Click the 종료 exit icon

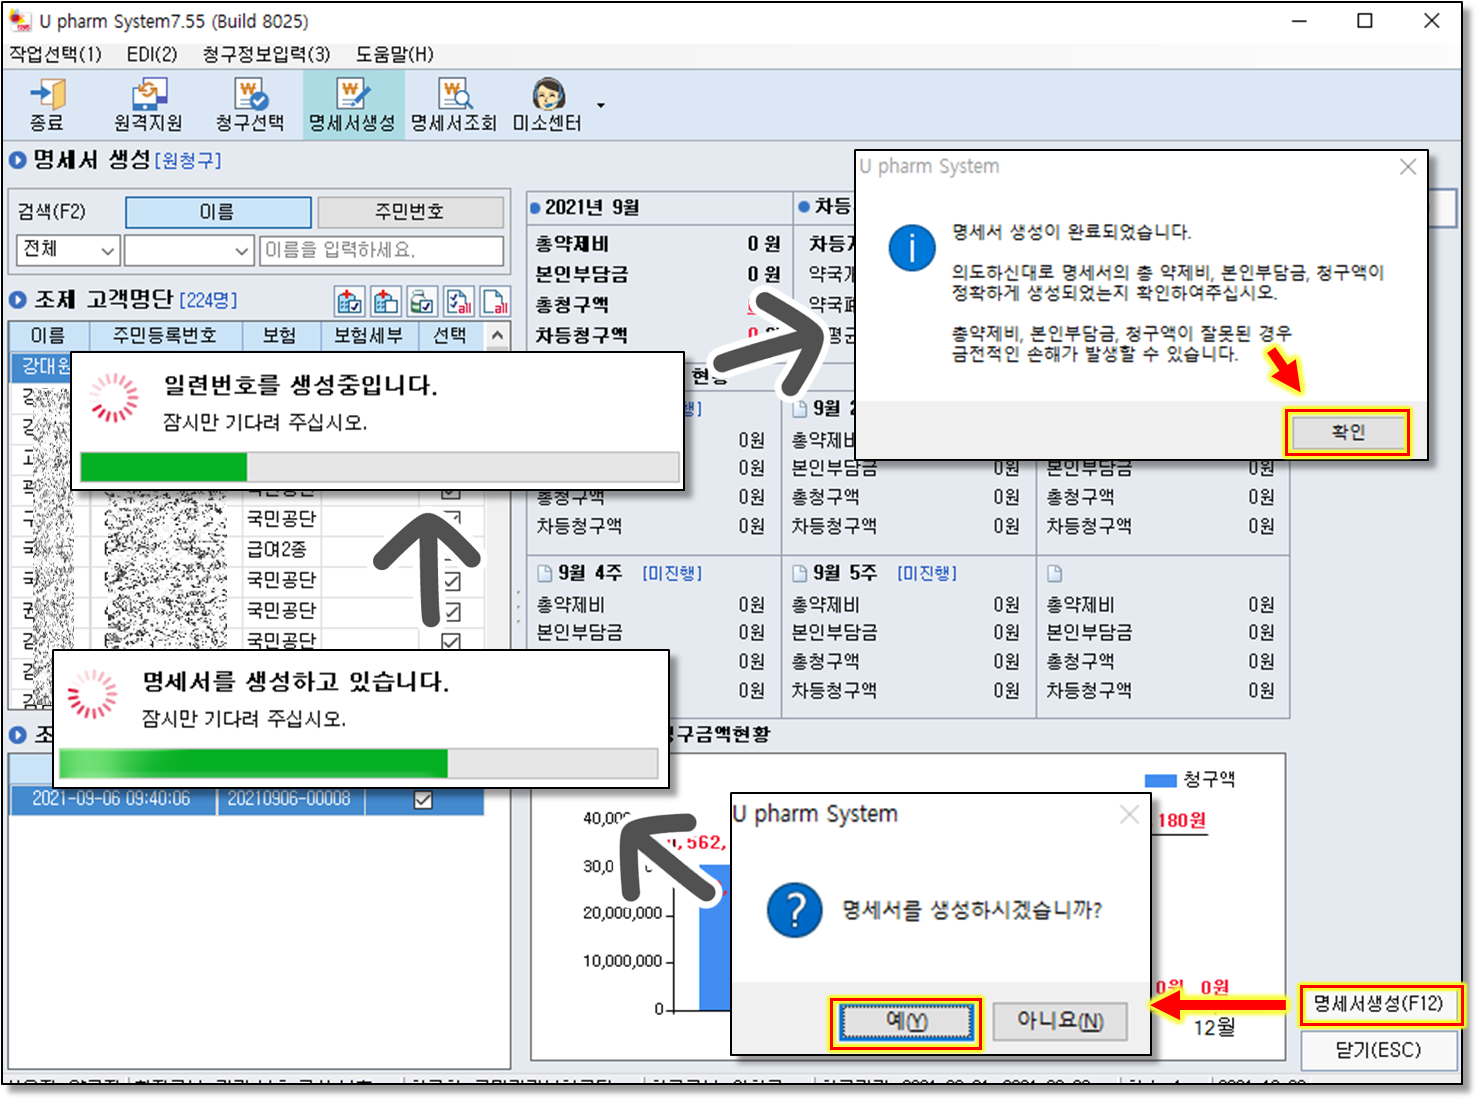(46, 104)
